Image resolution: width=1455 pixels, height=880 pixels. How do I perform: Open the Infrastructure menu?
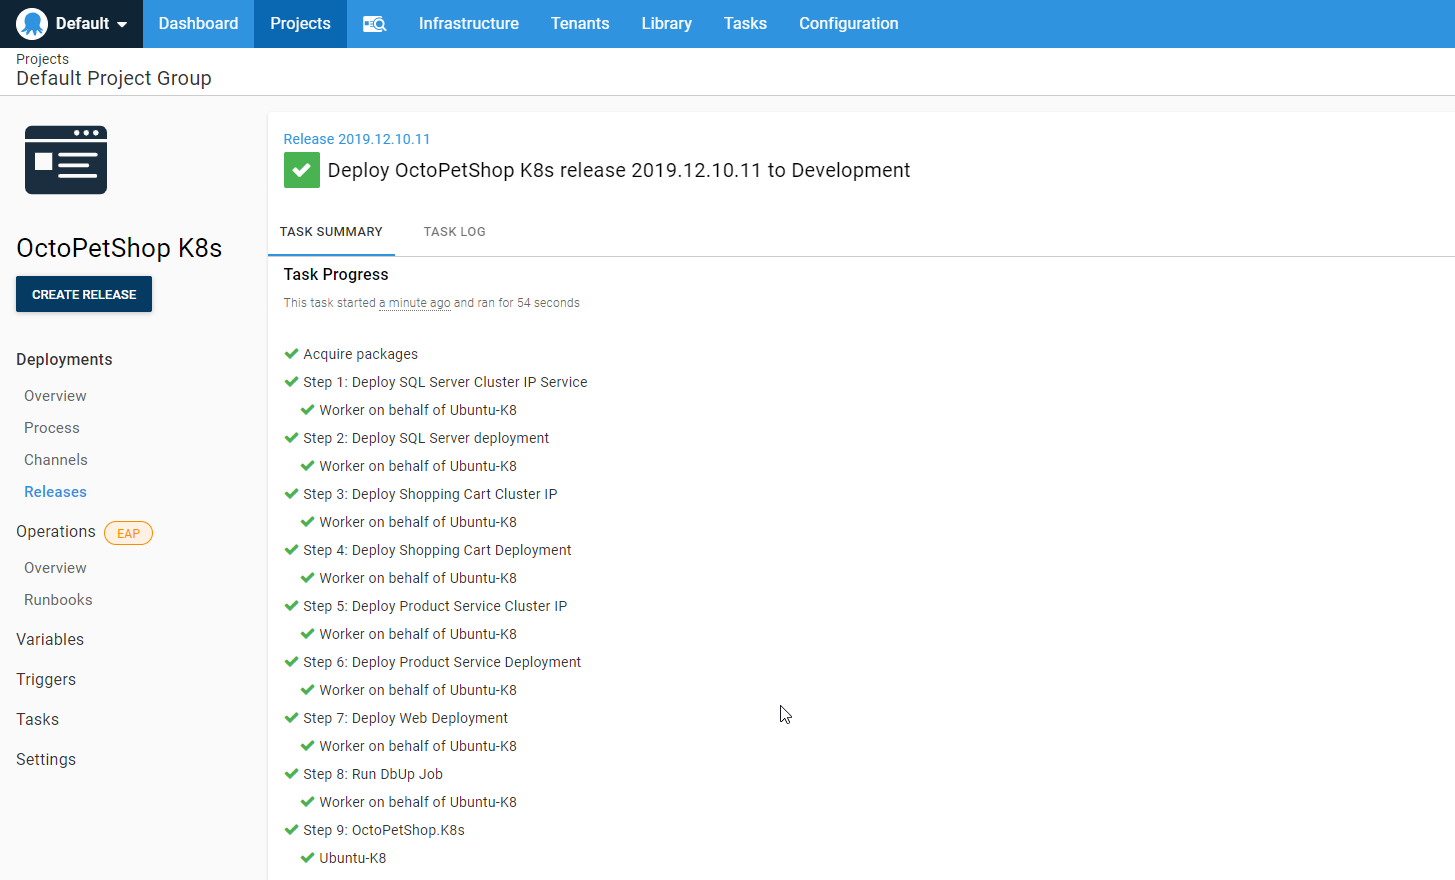468,24
